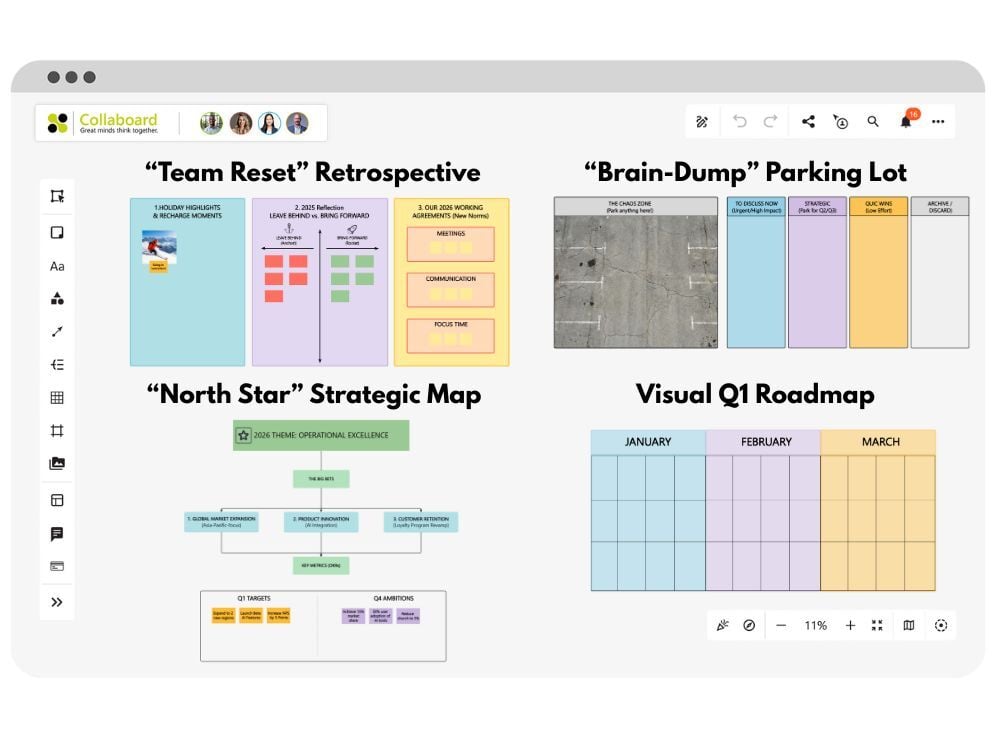The image size is (1000, 750).
Task: Open the text tool with Aa icon
Action: (57, 265)
